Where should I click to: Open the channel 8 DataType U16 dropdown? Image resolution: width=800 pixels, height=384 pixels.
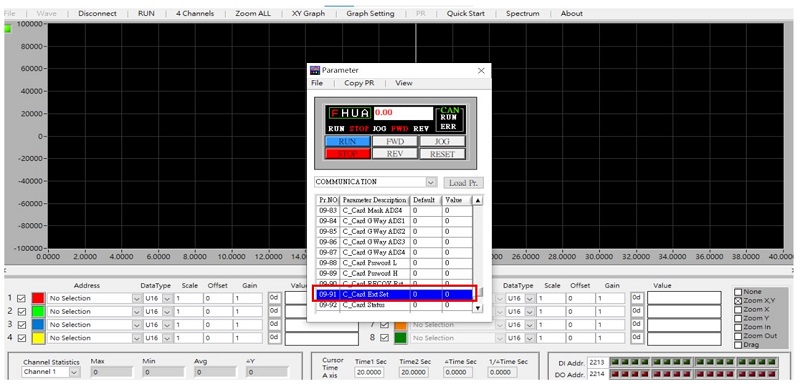pyautogui.click(x=530, y=338)
